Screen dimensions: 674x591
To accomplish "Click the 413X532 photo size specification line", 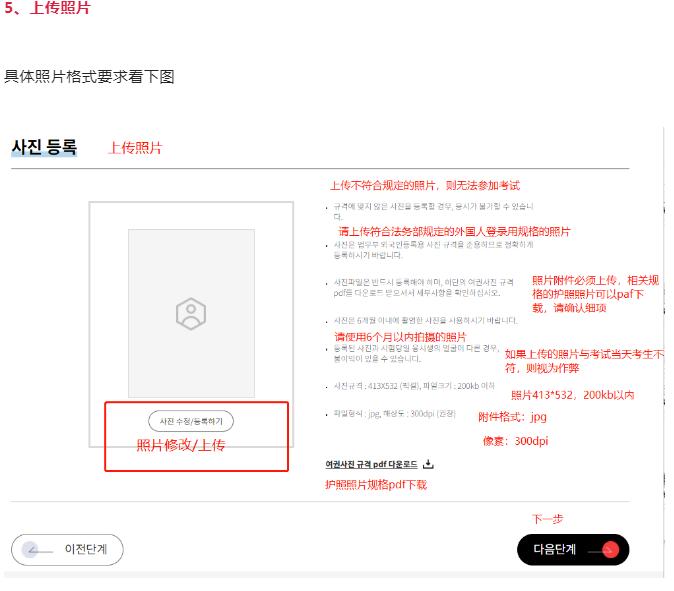I will [x=414, y=386].
